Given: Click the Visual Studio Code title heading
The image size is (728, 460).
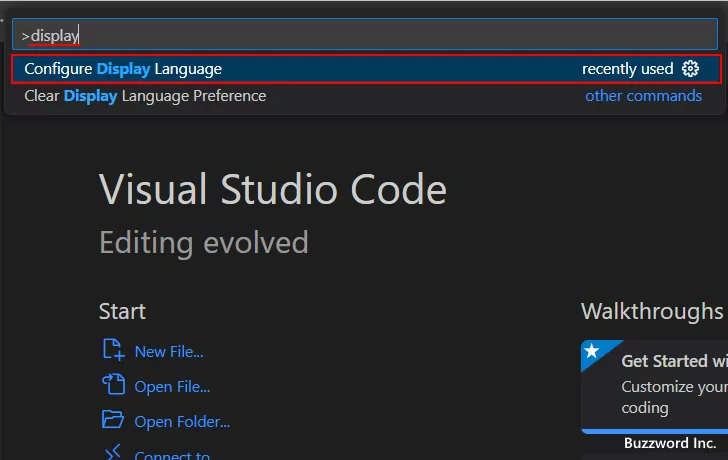Looking at the screenshot, I should [273, 189].
